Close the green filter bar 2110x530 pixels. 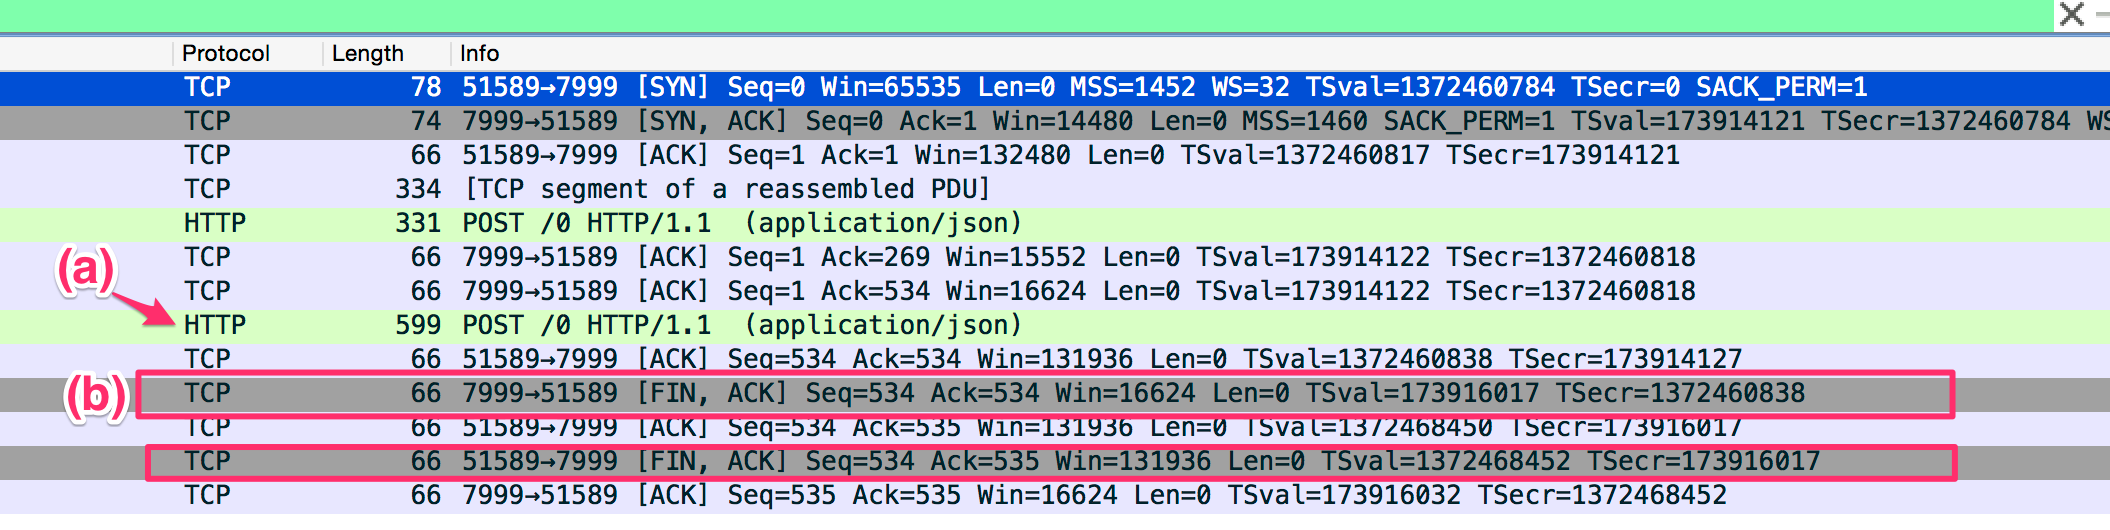click(2072, 14)
